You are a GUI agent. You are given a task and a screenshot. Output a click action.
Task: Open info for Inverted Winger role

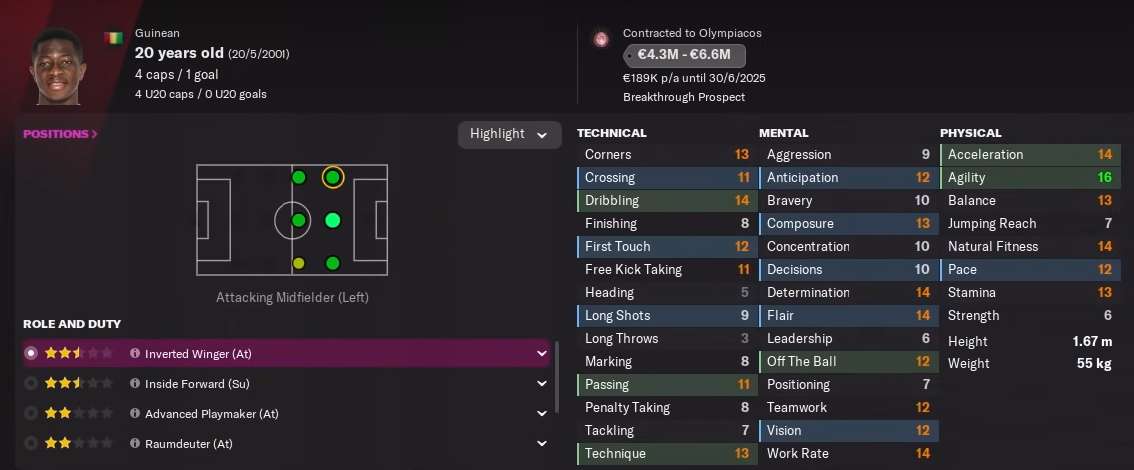135,354
